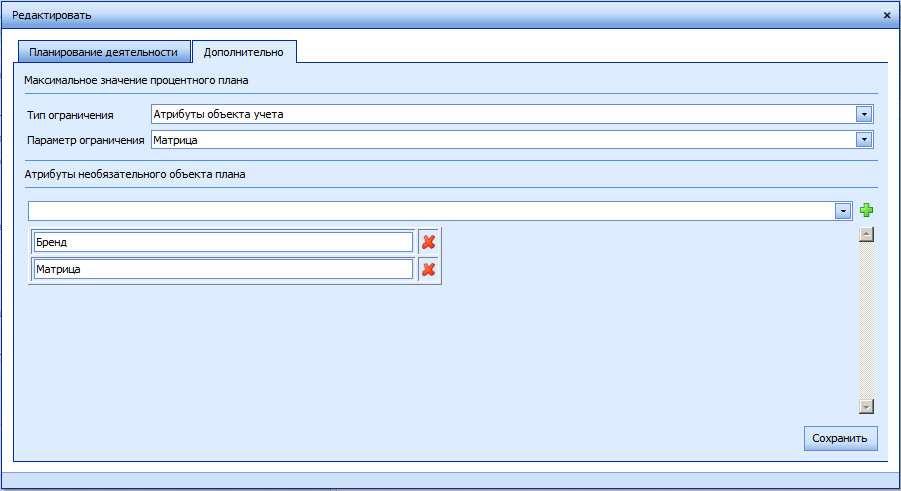Delete the Бренд attribute row
The width and height of the screenshot is (901, 491).
tap(429, 242)
